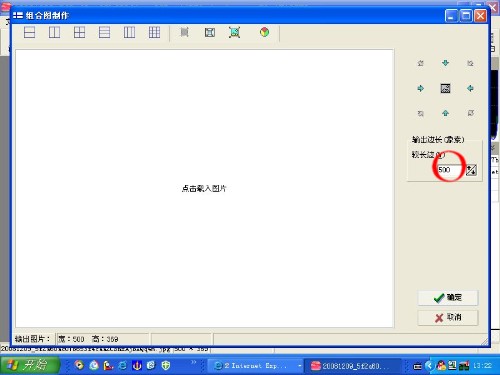Click the downward teal arrow in alignment grid

[445, 63]
